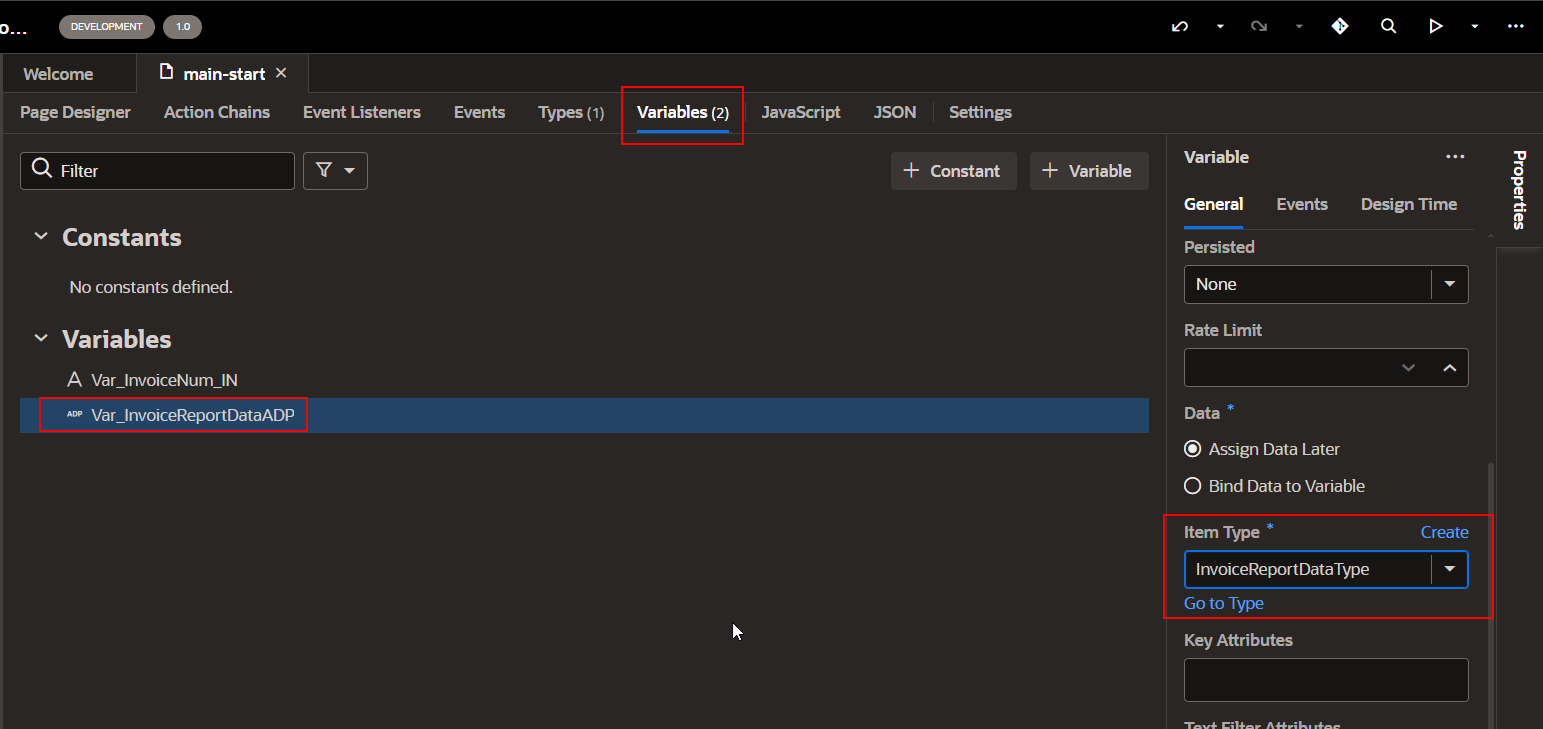Click the 'No constants defined.' text
1543x729 pixels.
[151, 287]
